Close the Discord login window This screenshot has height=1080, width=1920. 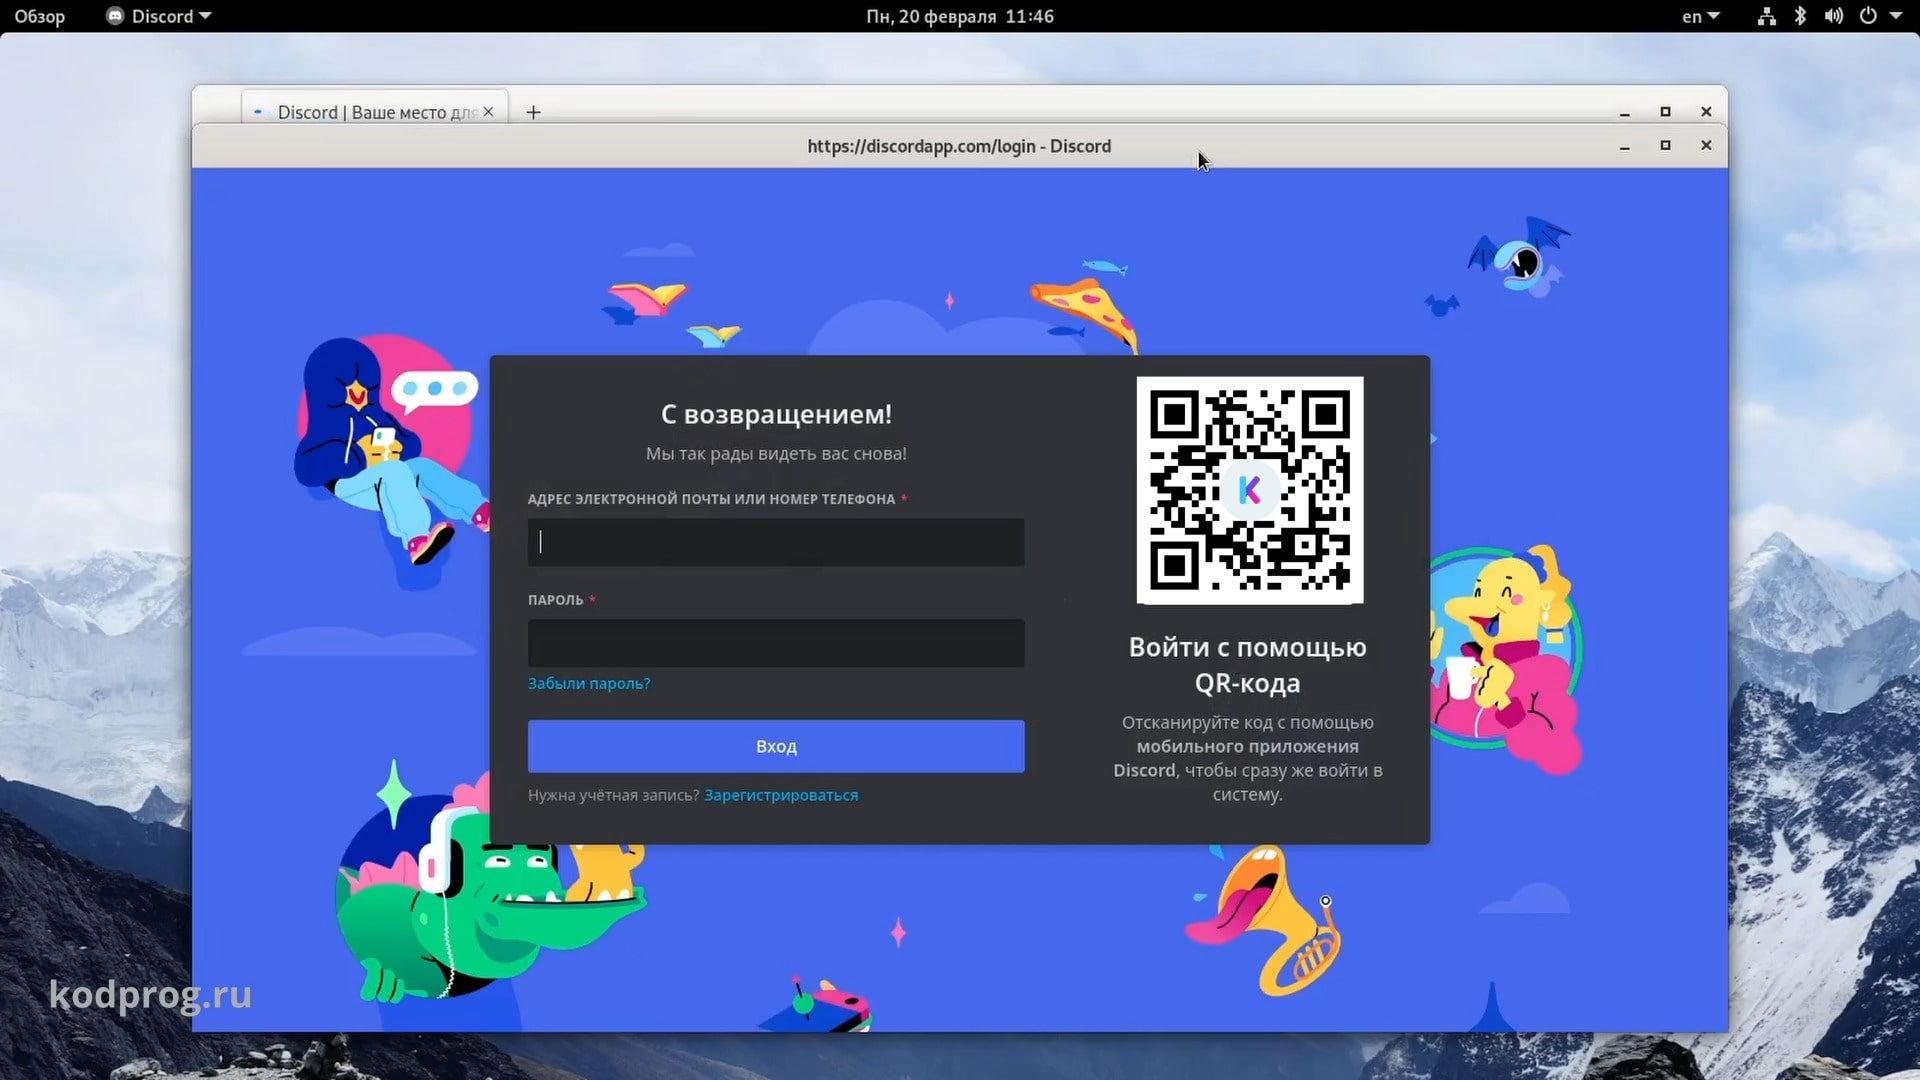pyautogui.click(x=1706, y=146)
